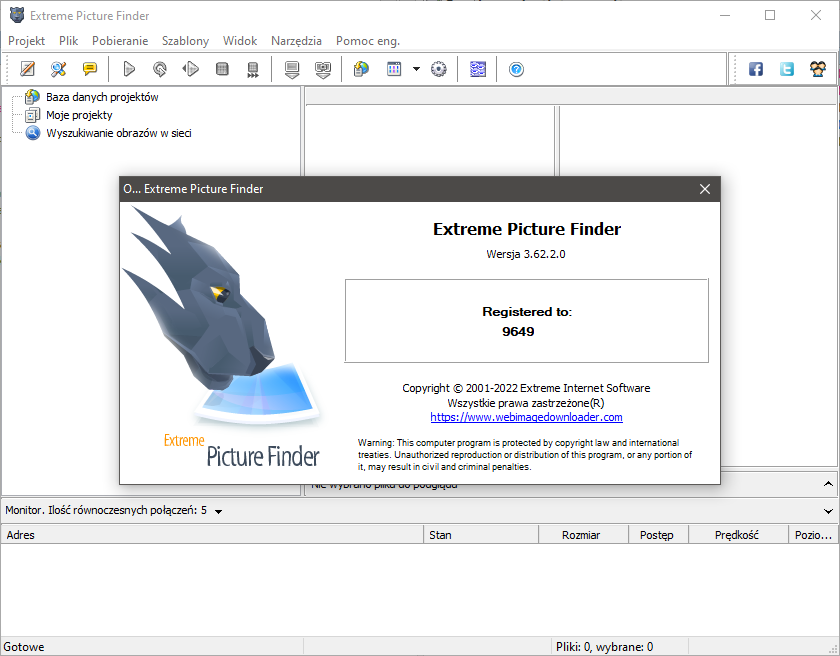The width and height of the screenshot is (840, 656).
Task: Select Baza danych projektów tree item
Action: (x=102, y=97)
